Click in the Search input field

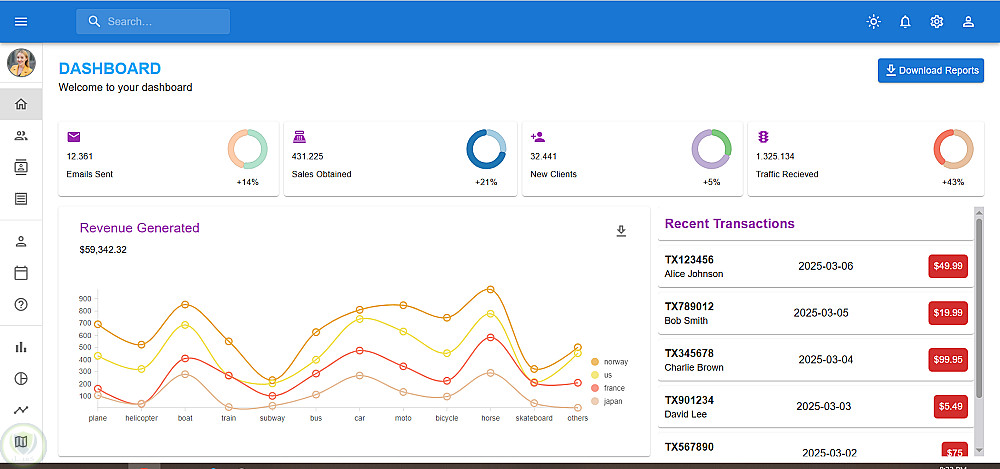tap(153, 22)
